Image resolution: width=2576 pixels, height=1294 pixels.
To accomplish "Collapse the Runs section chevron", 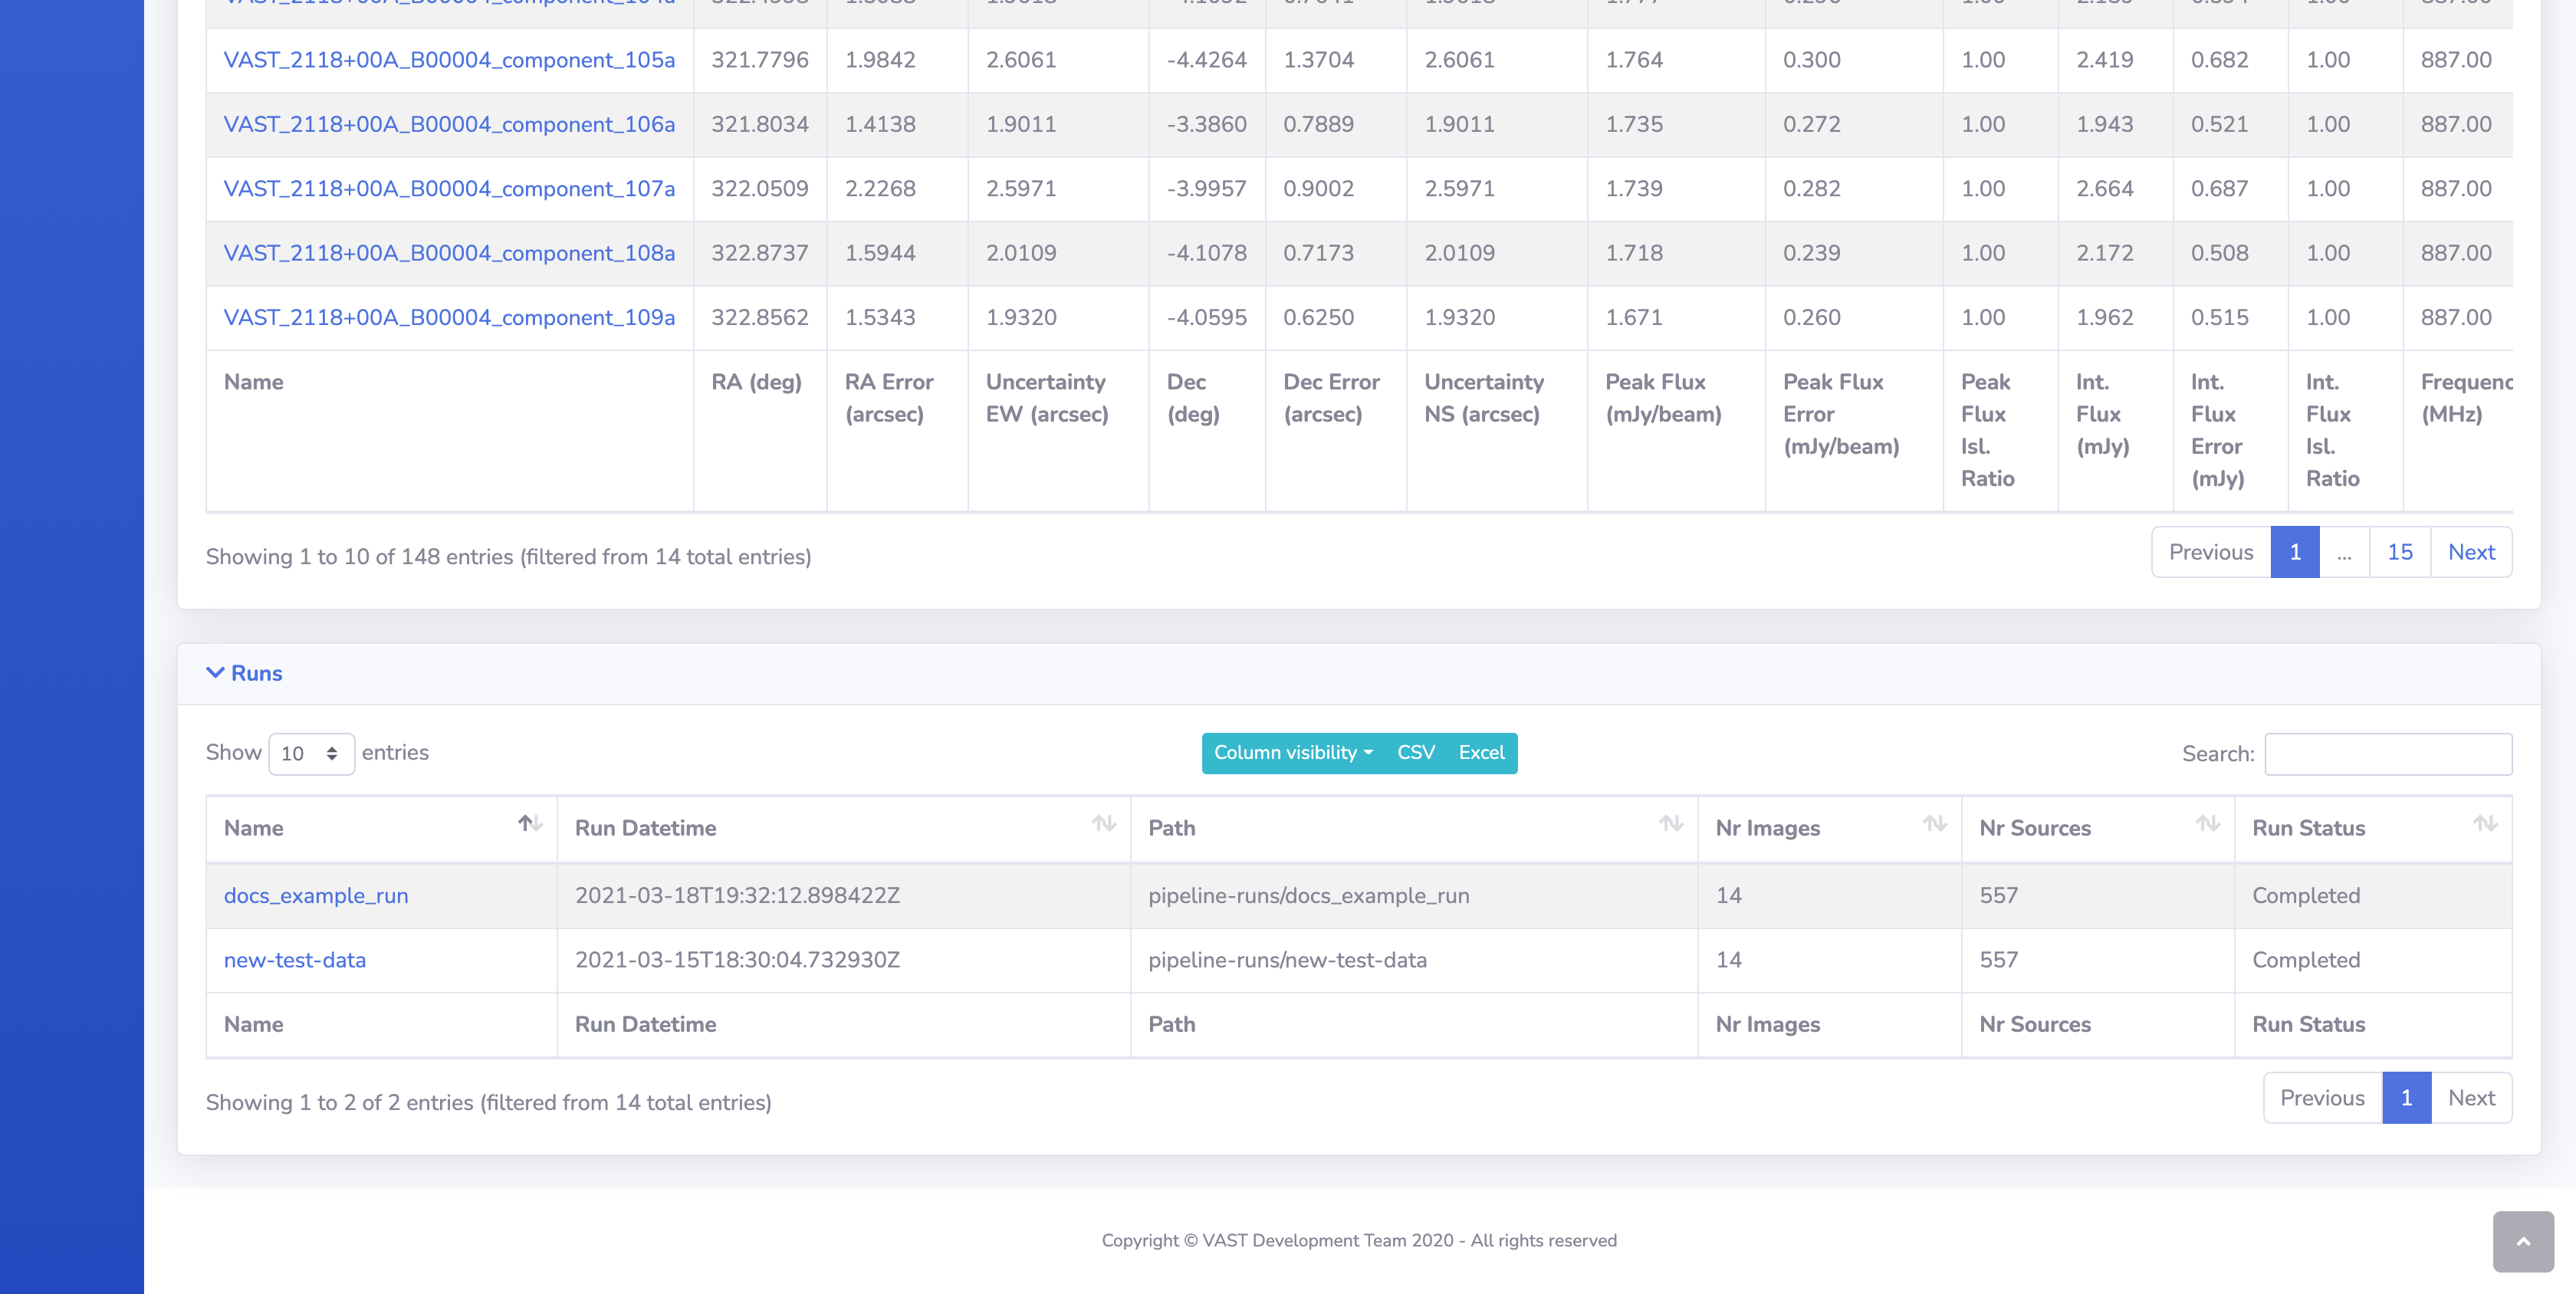I will coord(214,673).
